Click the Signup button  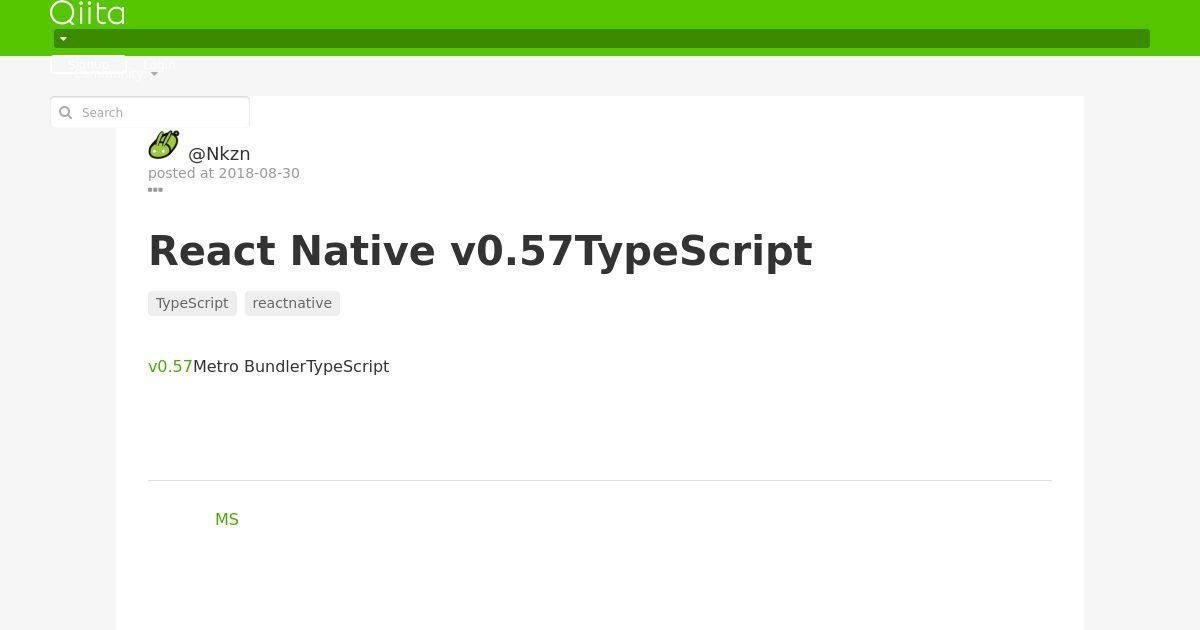click(88, 64)
